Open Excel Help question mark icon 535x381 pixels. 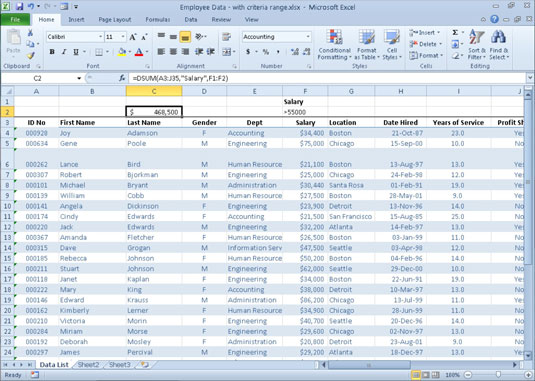point(494,19)
